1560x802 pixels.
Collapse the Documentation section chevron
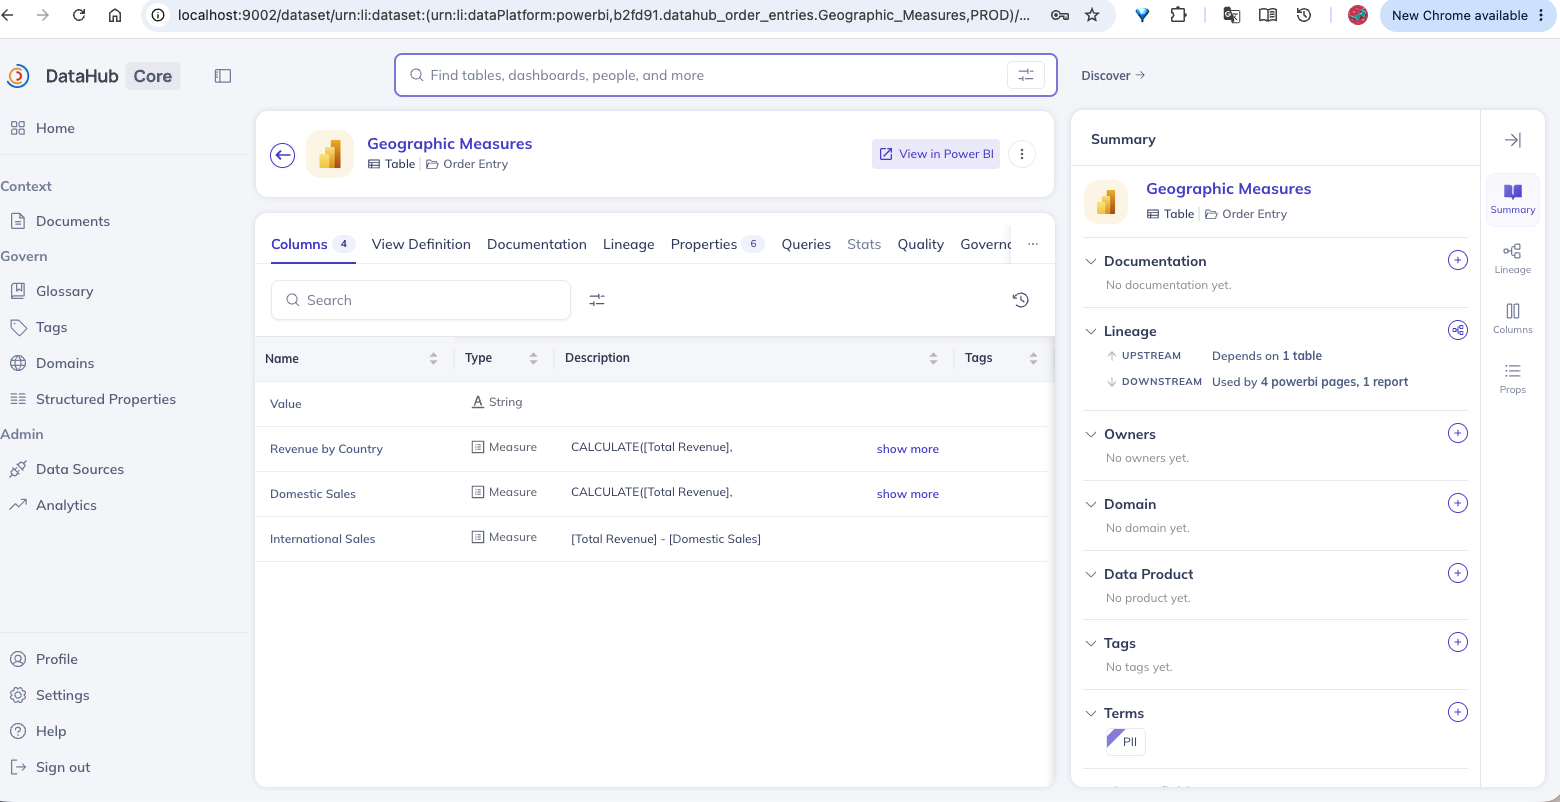click(x=1091, y=261)
